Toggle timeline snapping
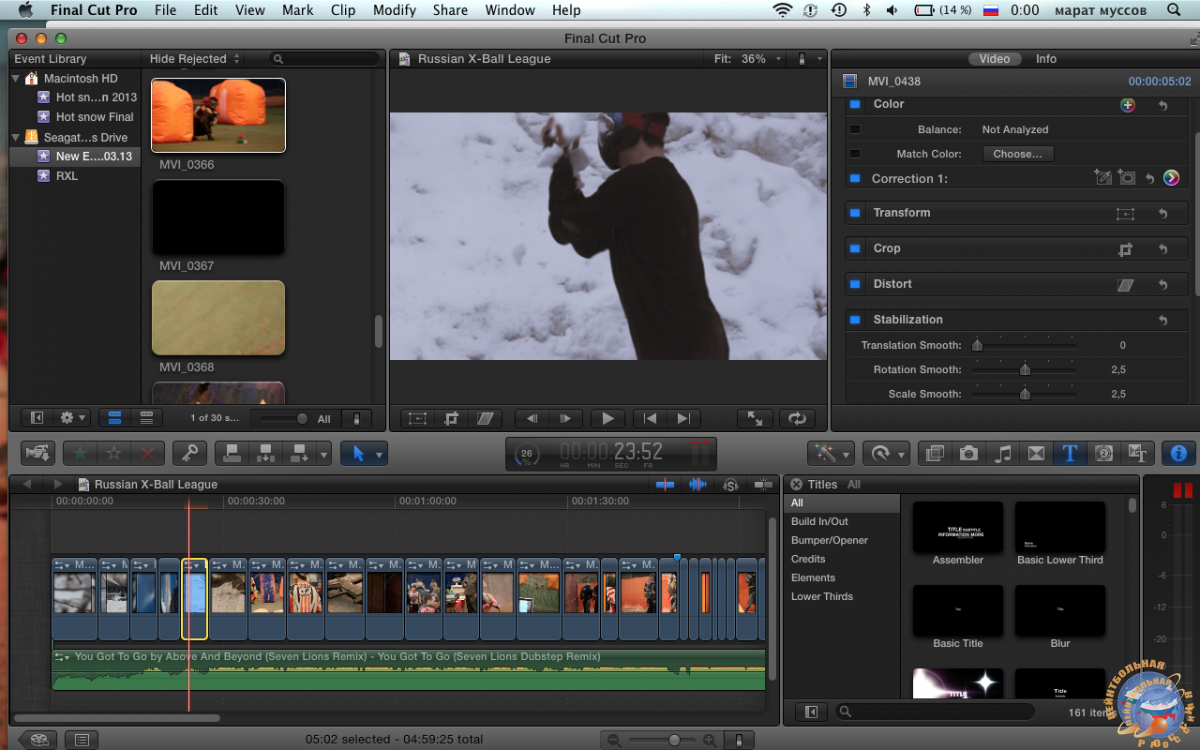The width and height of the screenshot is (1200, 750). tap(764, 485)
